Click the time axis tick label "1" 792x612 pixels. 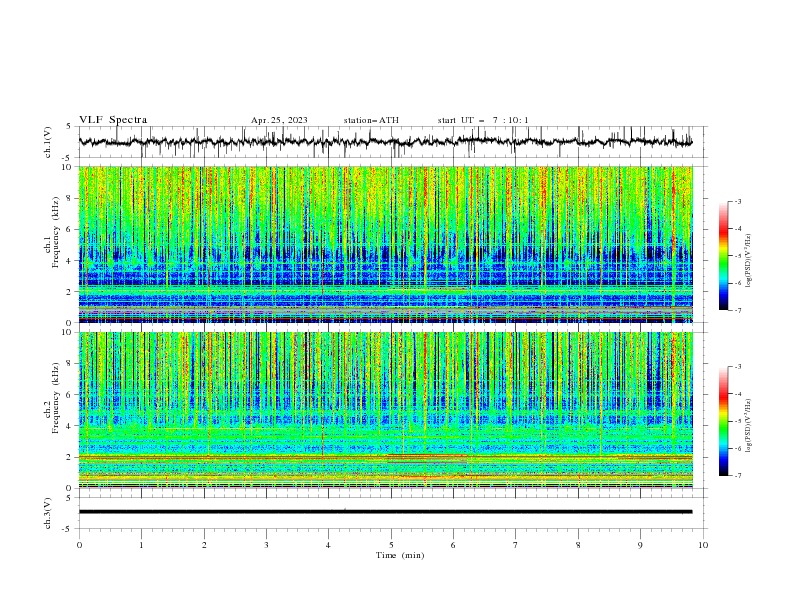coord(142,545)
